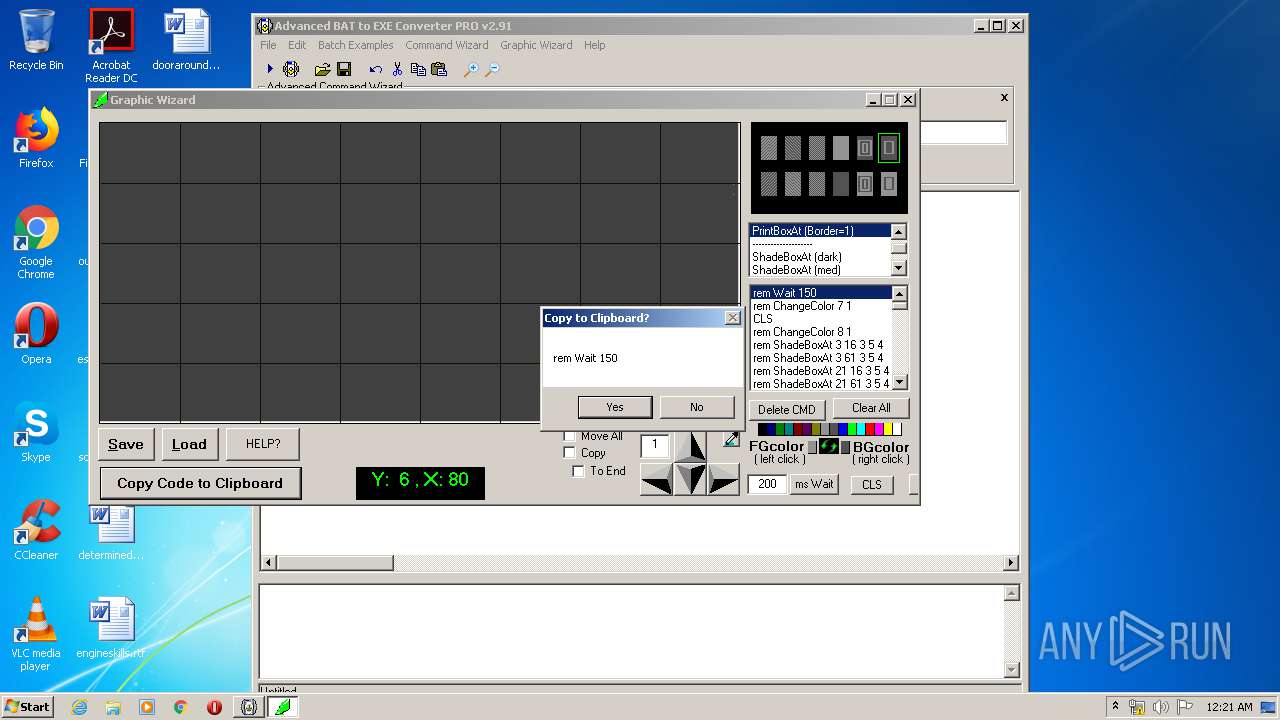The height and width of the screenshot is (720, 1280).
Task: Click the Delete CMD button
Action: click(x=787, y=409)
